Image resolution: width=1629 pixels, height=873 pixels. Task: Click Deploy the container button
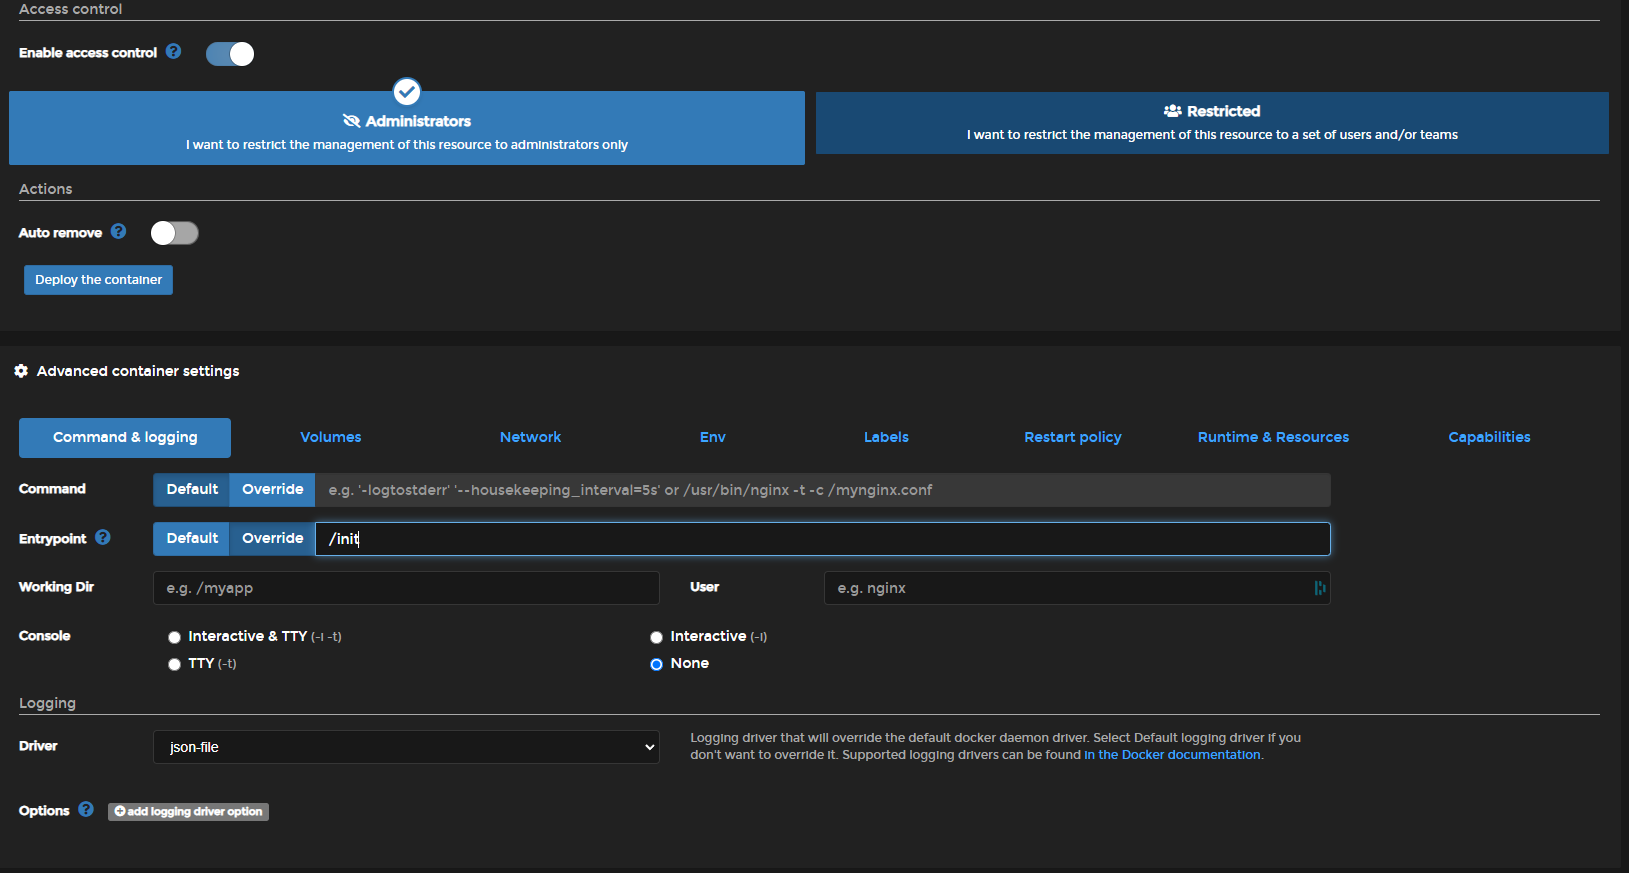[x=98, y=280]
